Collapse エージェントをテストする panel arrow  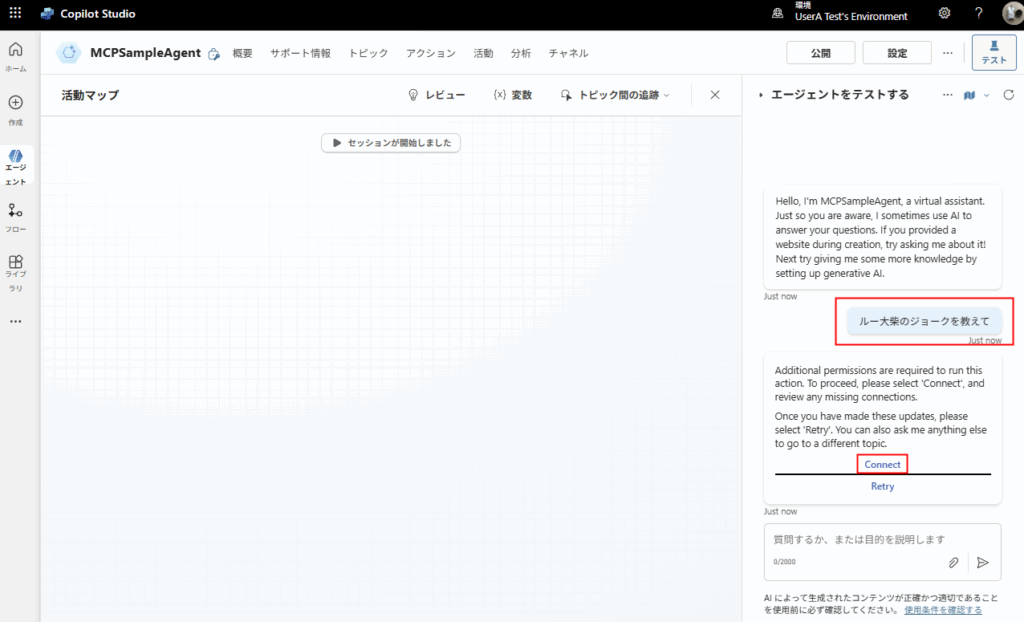click(x=761, y=95)
